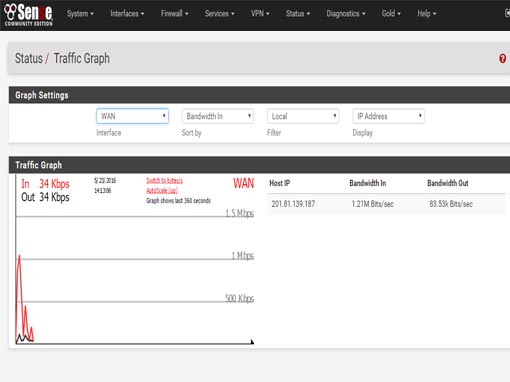Click the Status breadcrumb link
Image resolution: width=510 pixels, height=382 pixels.
pos(29,59)
